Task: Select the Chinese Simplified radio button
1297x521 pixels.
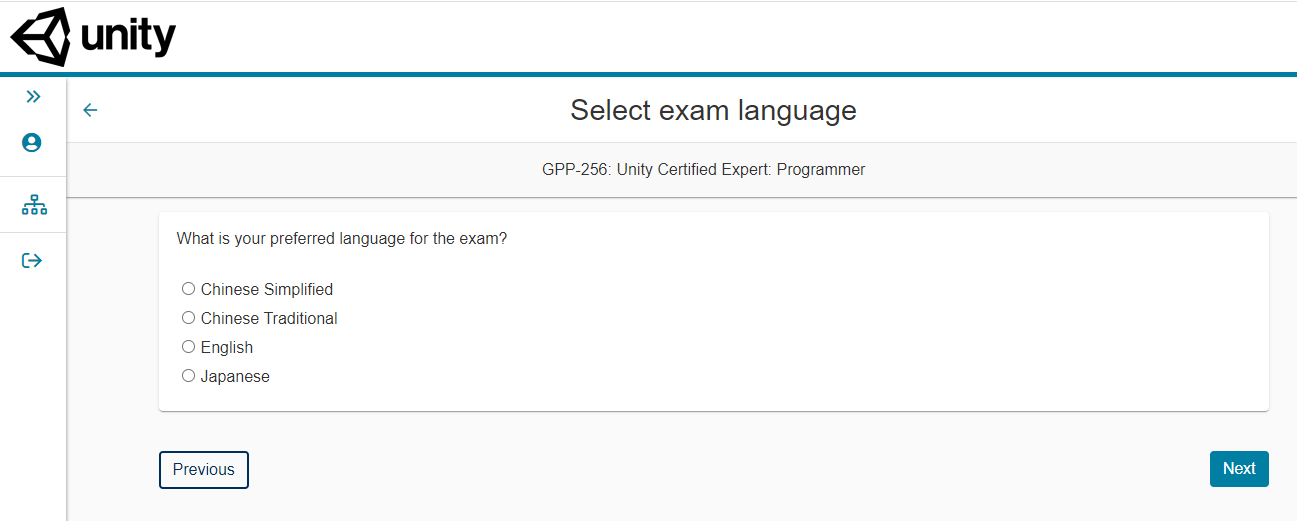Action: pos(188,289)
